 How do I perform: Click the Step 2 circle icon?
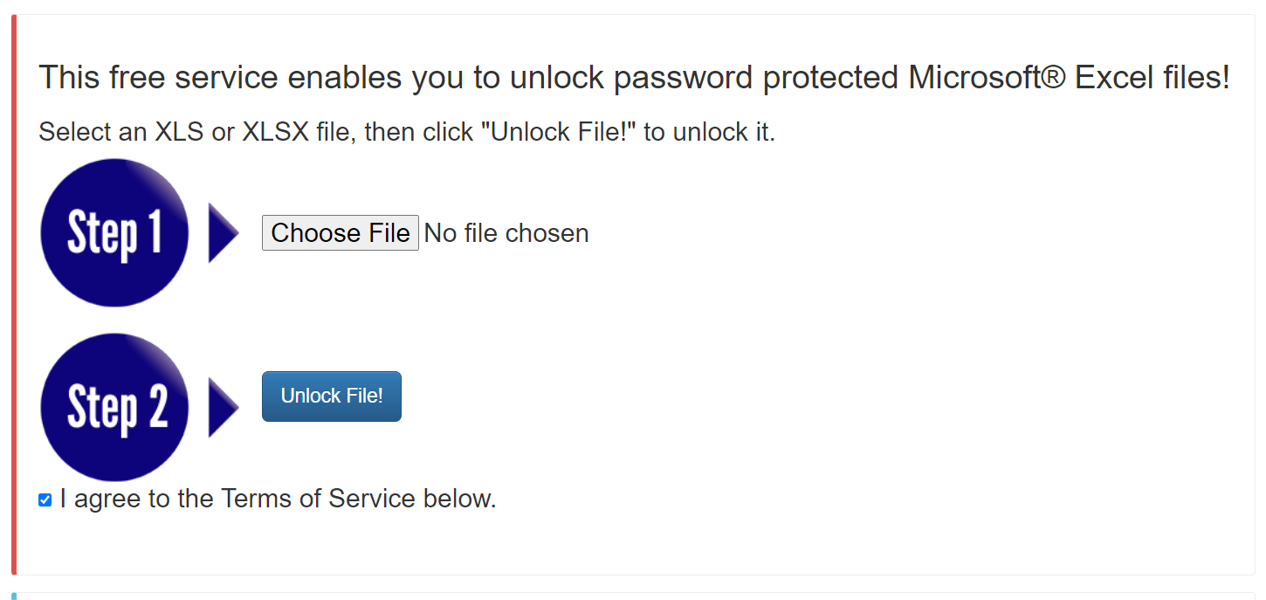click(x=114, y=407)
